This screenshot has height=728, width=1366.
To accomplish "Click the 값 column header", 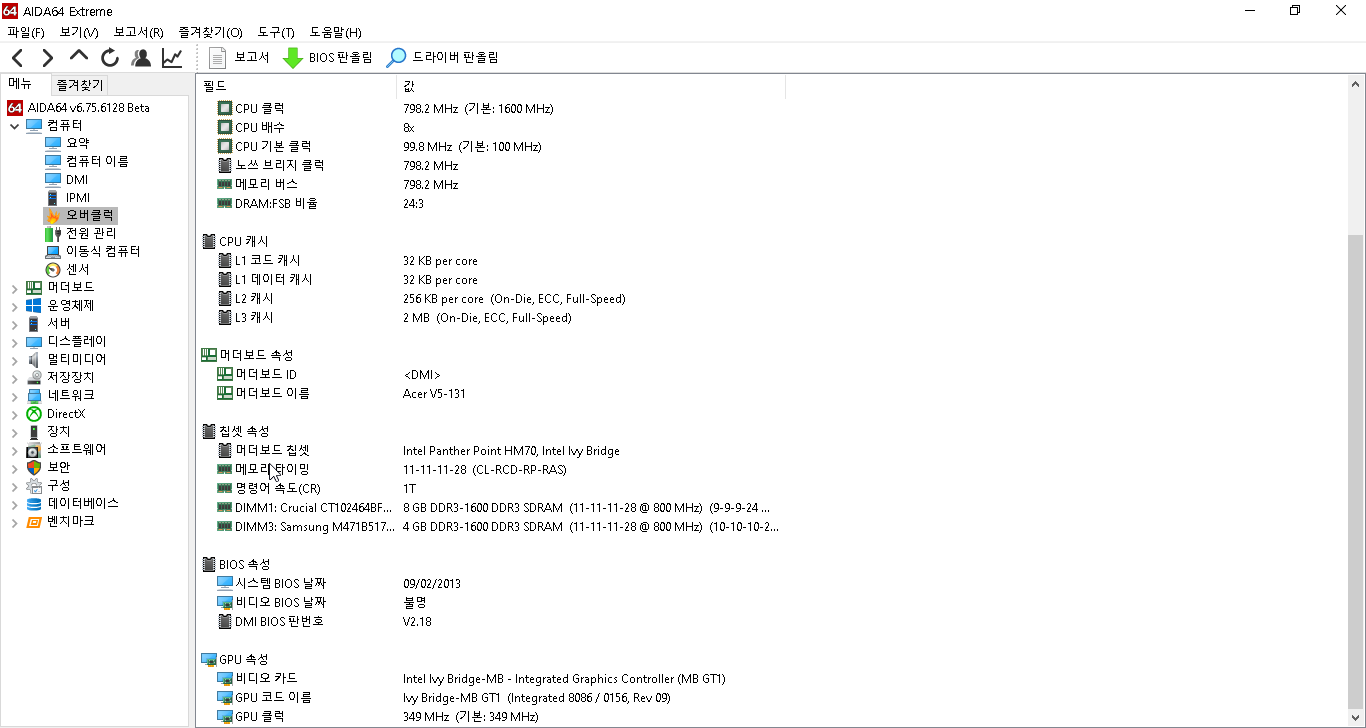I will pos(591,86).
